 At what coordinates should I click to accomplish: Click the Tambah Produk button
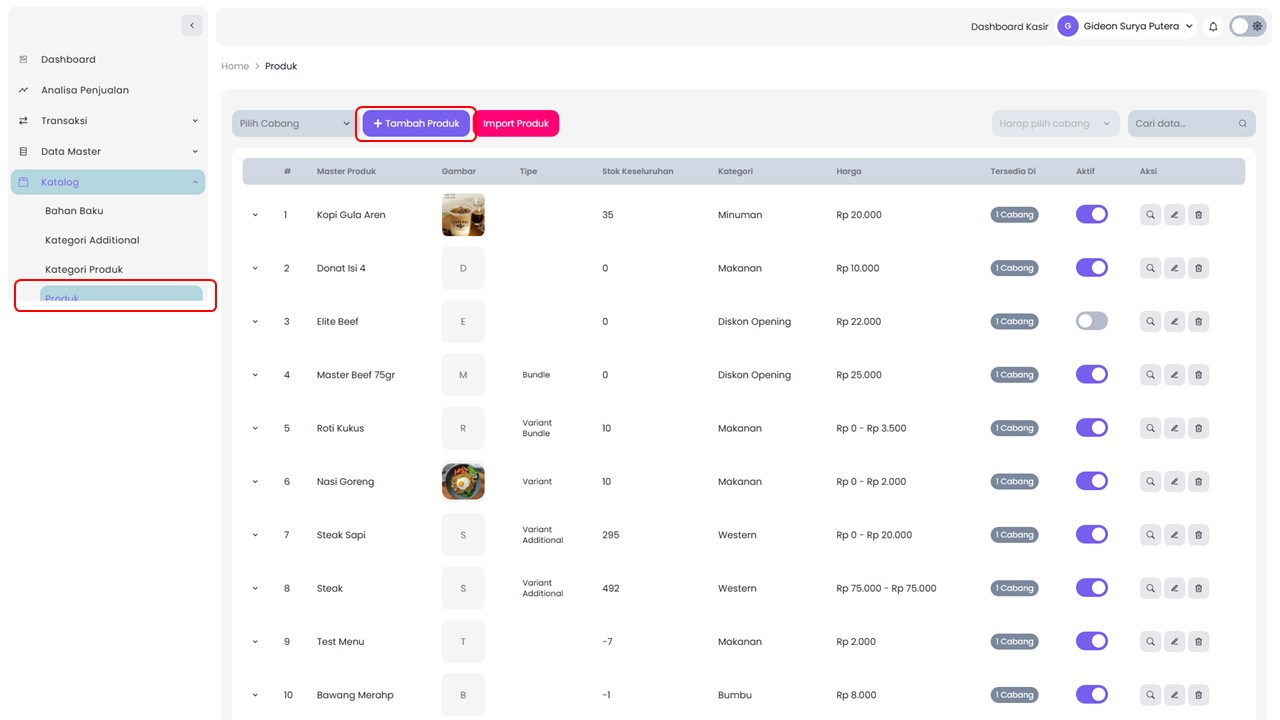416,124
